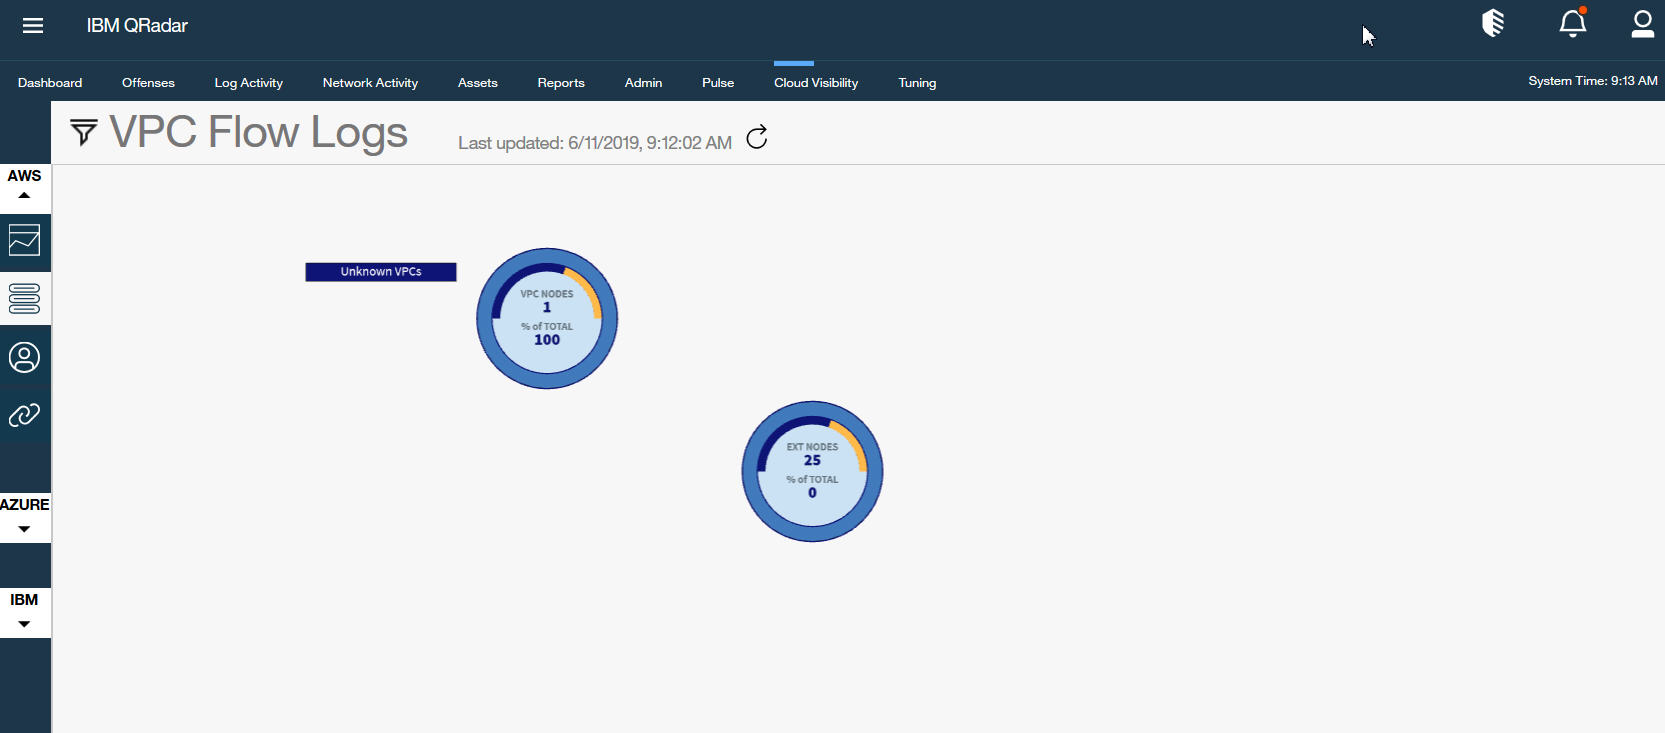Open the hamburger navigation menu

tap(33, 26)
